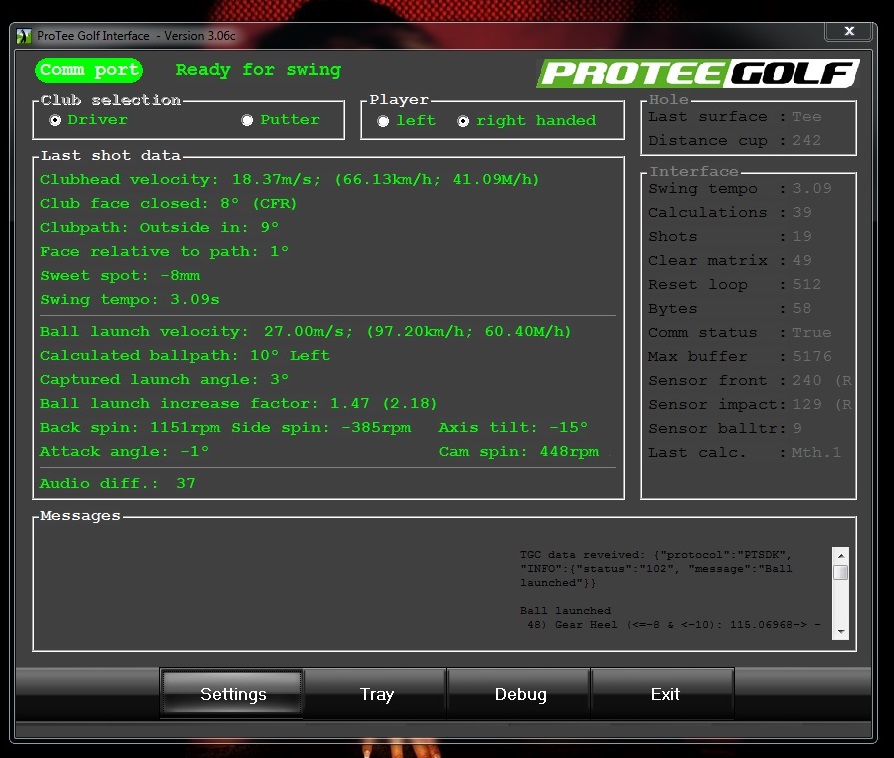Click the 'TGC data reveived' message text
894x758 pixels.
(x=656, y=569)
